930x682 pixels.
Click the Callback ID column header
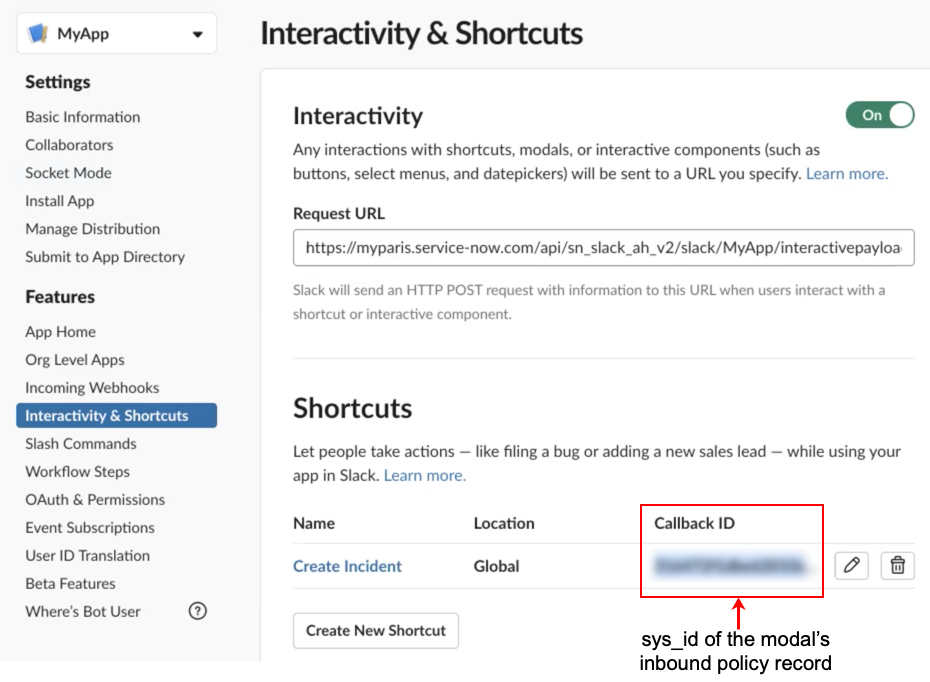pyautogui.click(x=694, y=523)
